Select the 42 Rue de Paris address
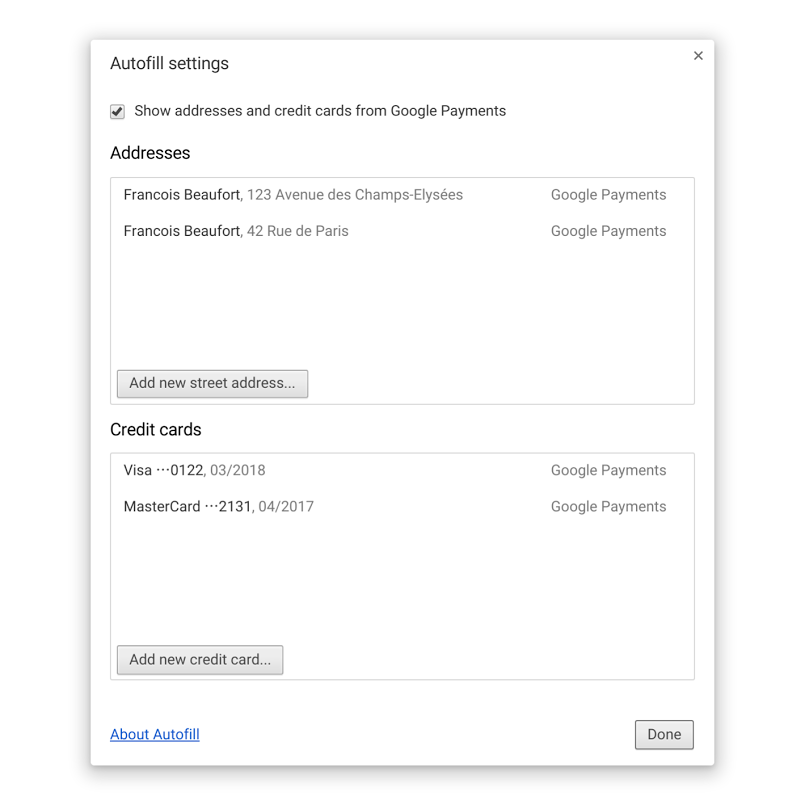Screen dimensions: 805x805 point(402,231)
